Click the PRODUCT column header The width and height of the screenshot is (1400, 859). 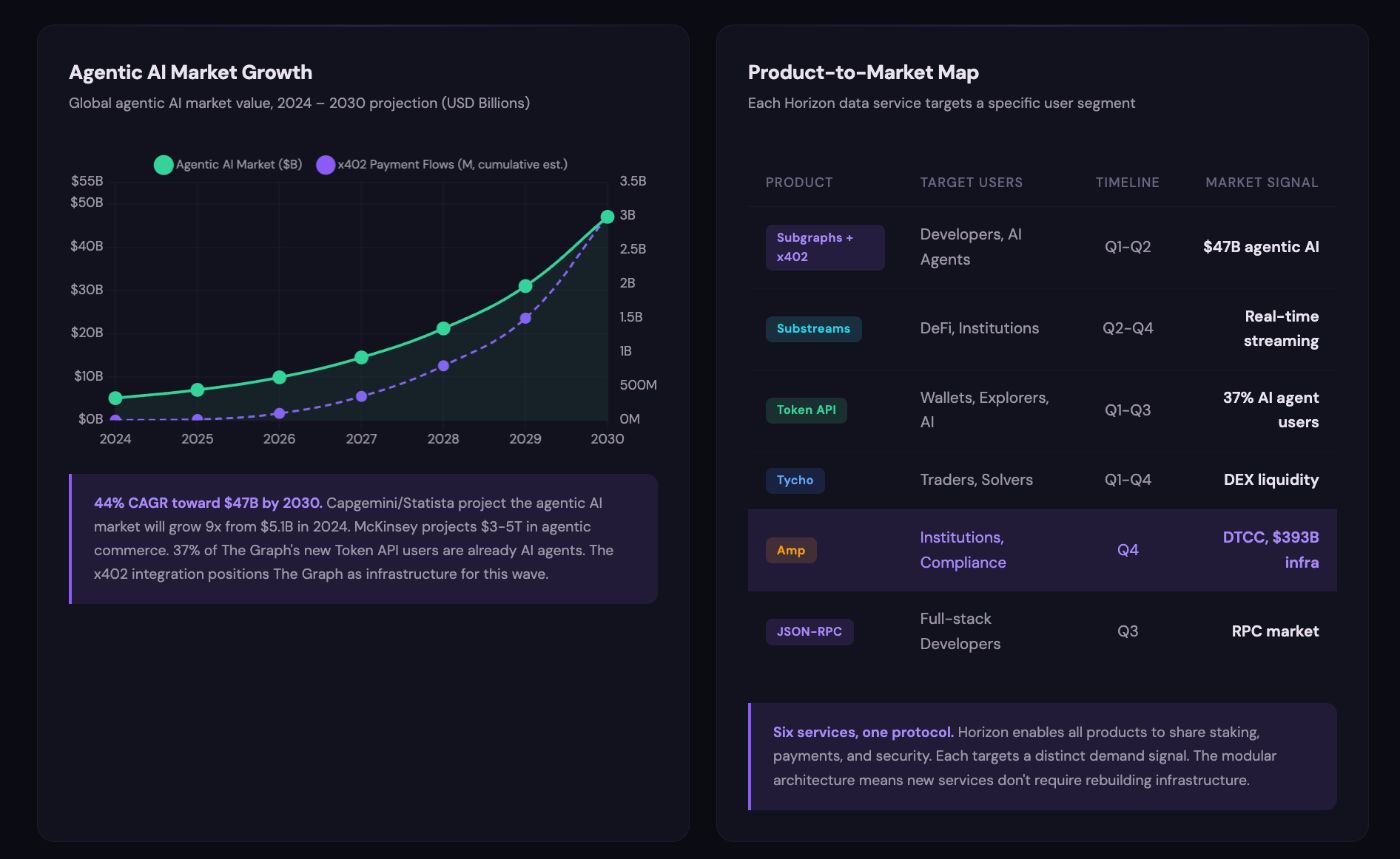(x=799, y=182)
